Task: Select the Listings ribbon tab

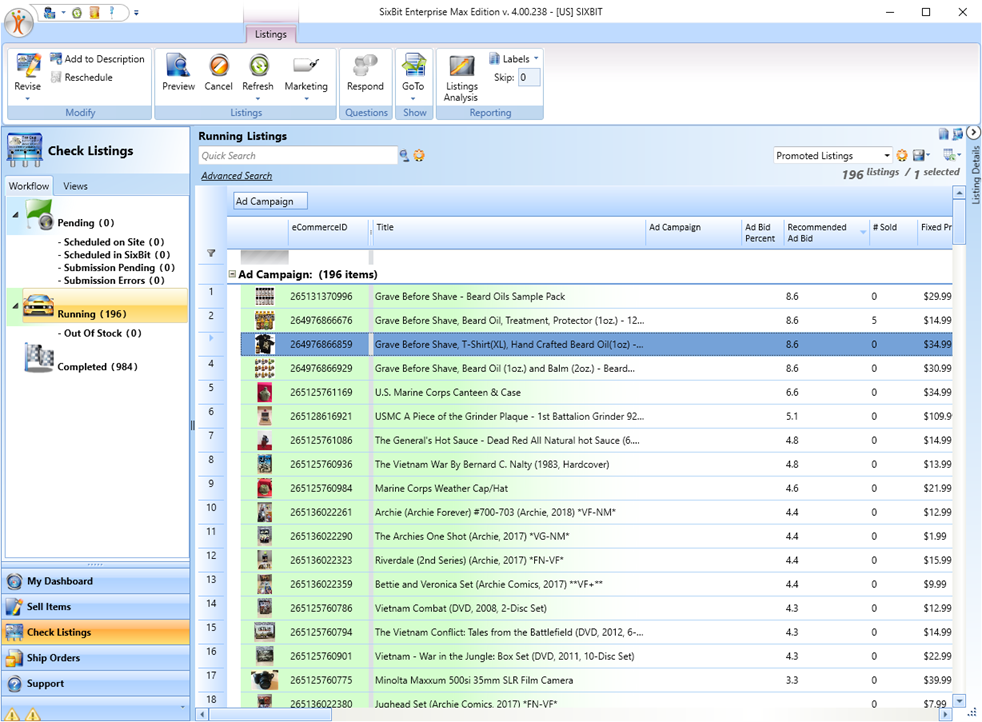Action: click(270, 34)
